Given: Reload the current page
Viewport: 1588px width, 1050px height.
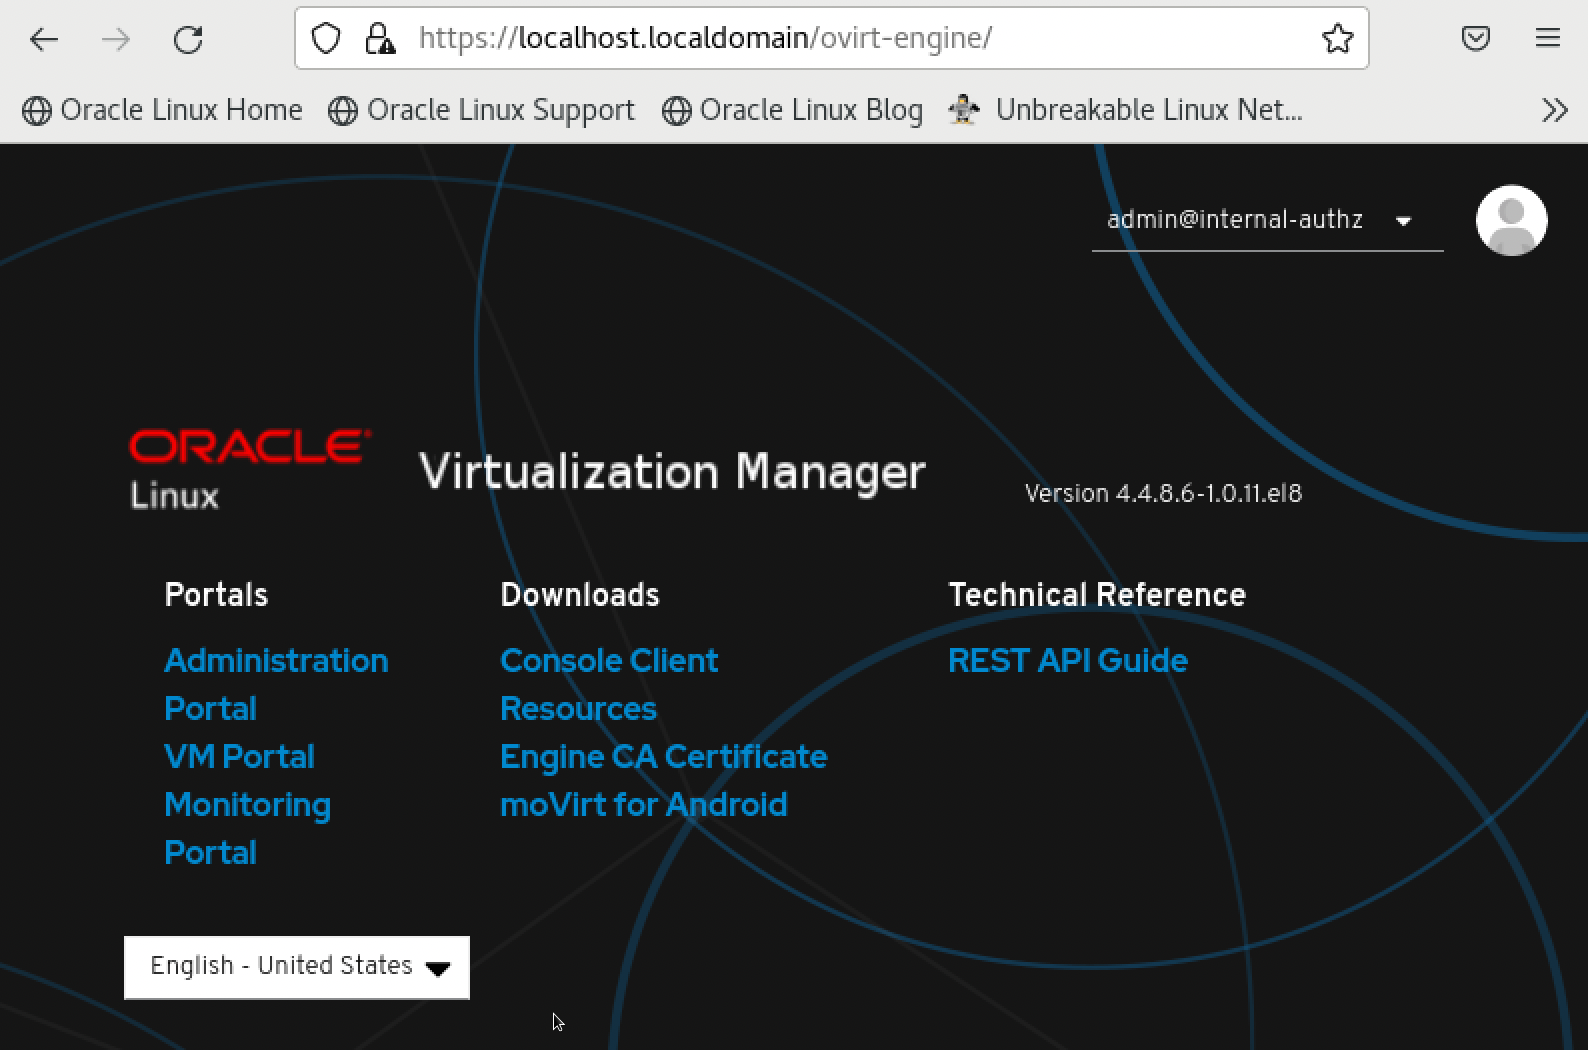Looking at the screenshot, I should click(x=188, y=39).
